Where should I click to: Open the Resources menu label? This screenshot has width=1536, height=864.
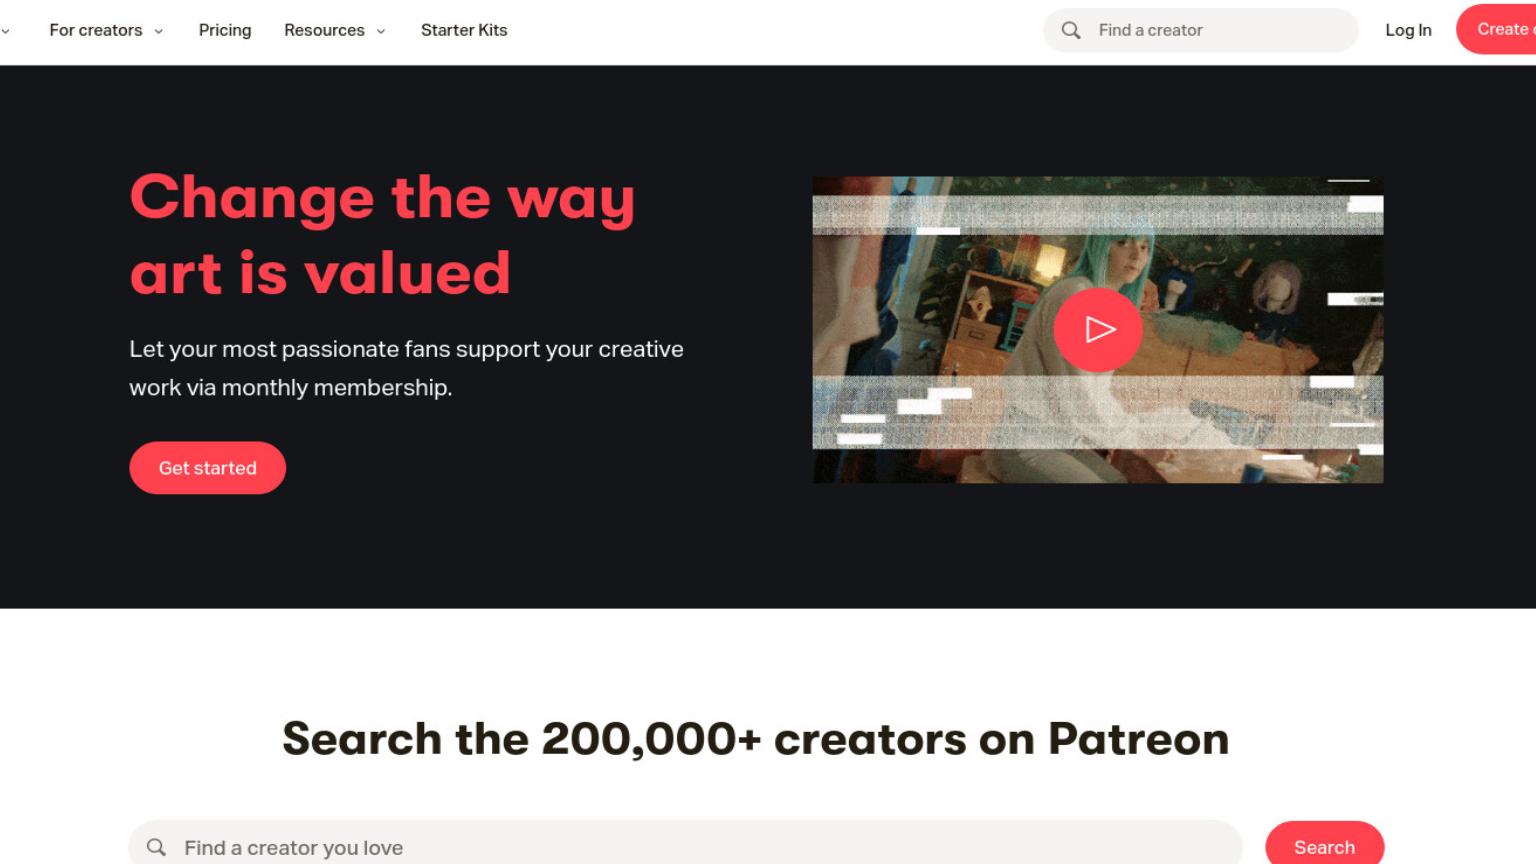point(324,30)
